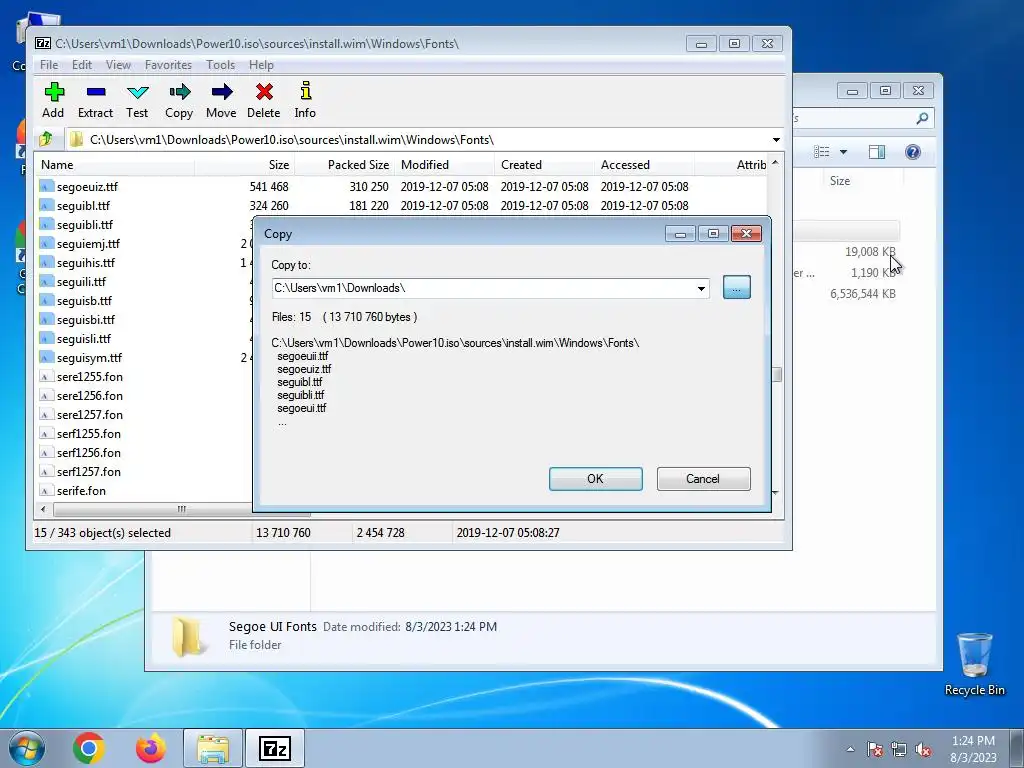Sort by the Name column header
Viewport: 1024px width, 768px height.
point(115,165)
